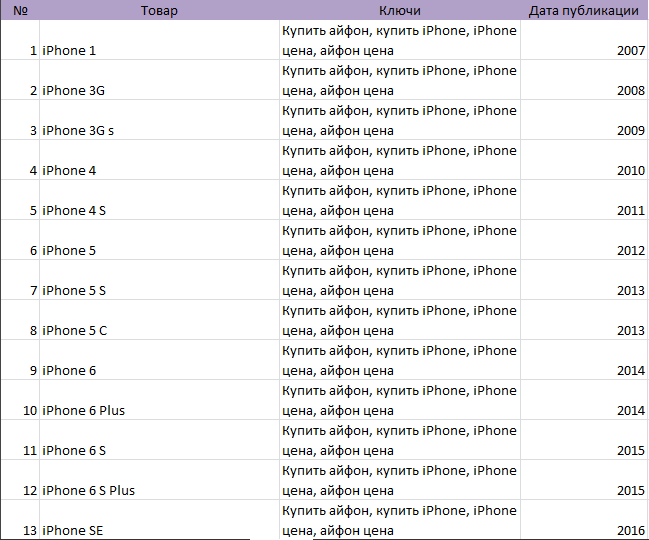Image resolution: width=649 pixels, height=540 pixels.
Task: Select the date cell '2010'
Action: pos(584,160)
